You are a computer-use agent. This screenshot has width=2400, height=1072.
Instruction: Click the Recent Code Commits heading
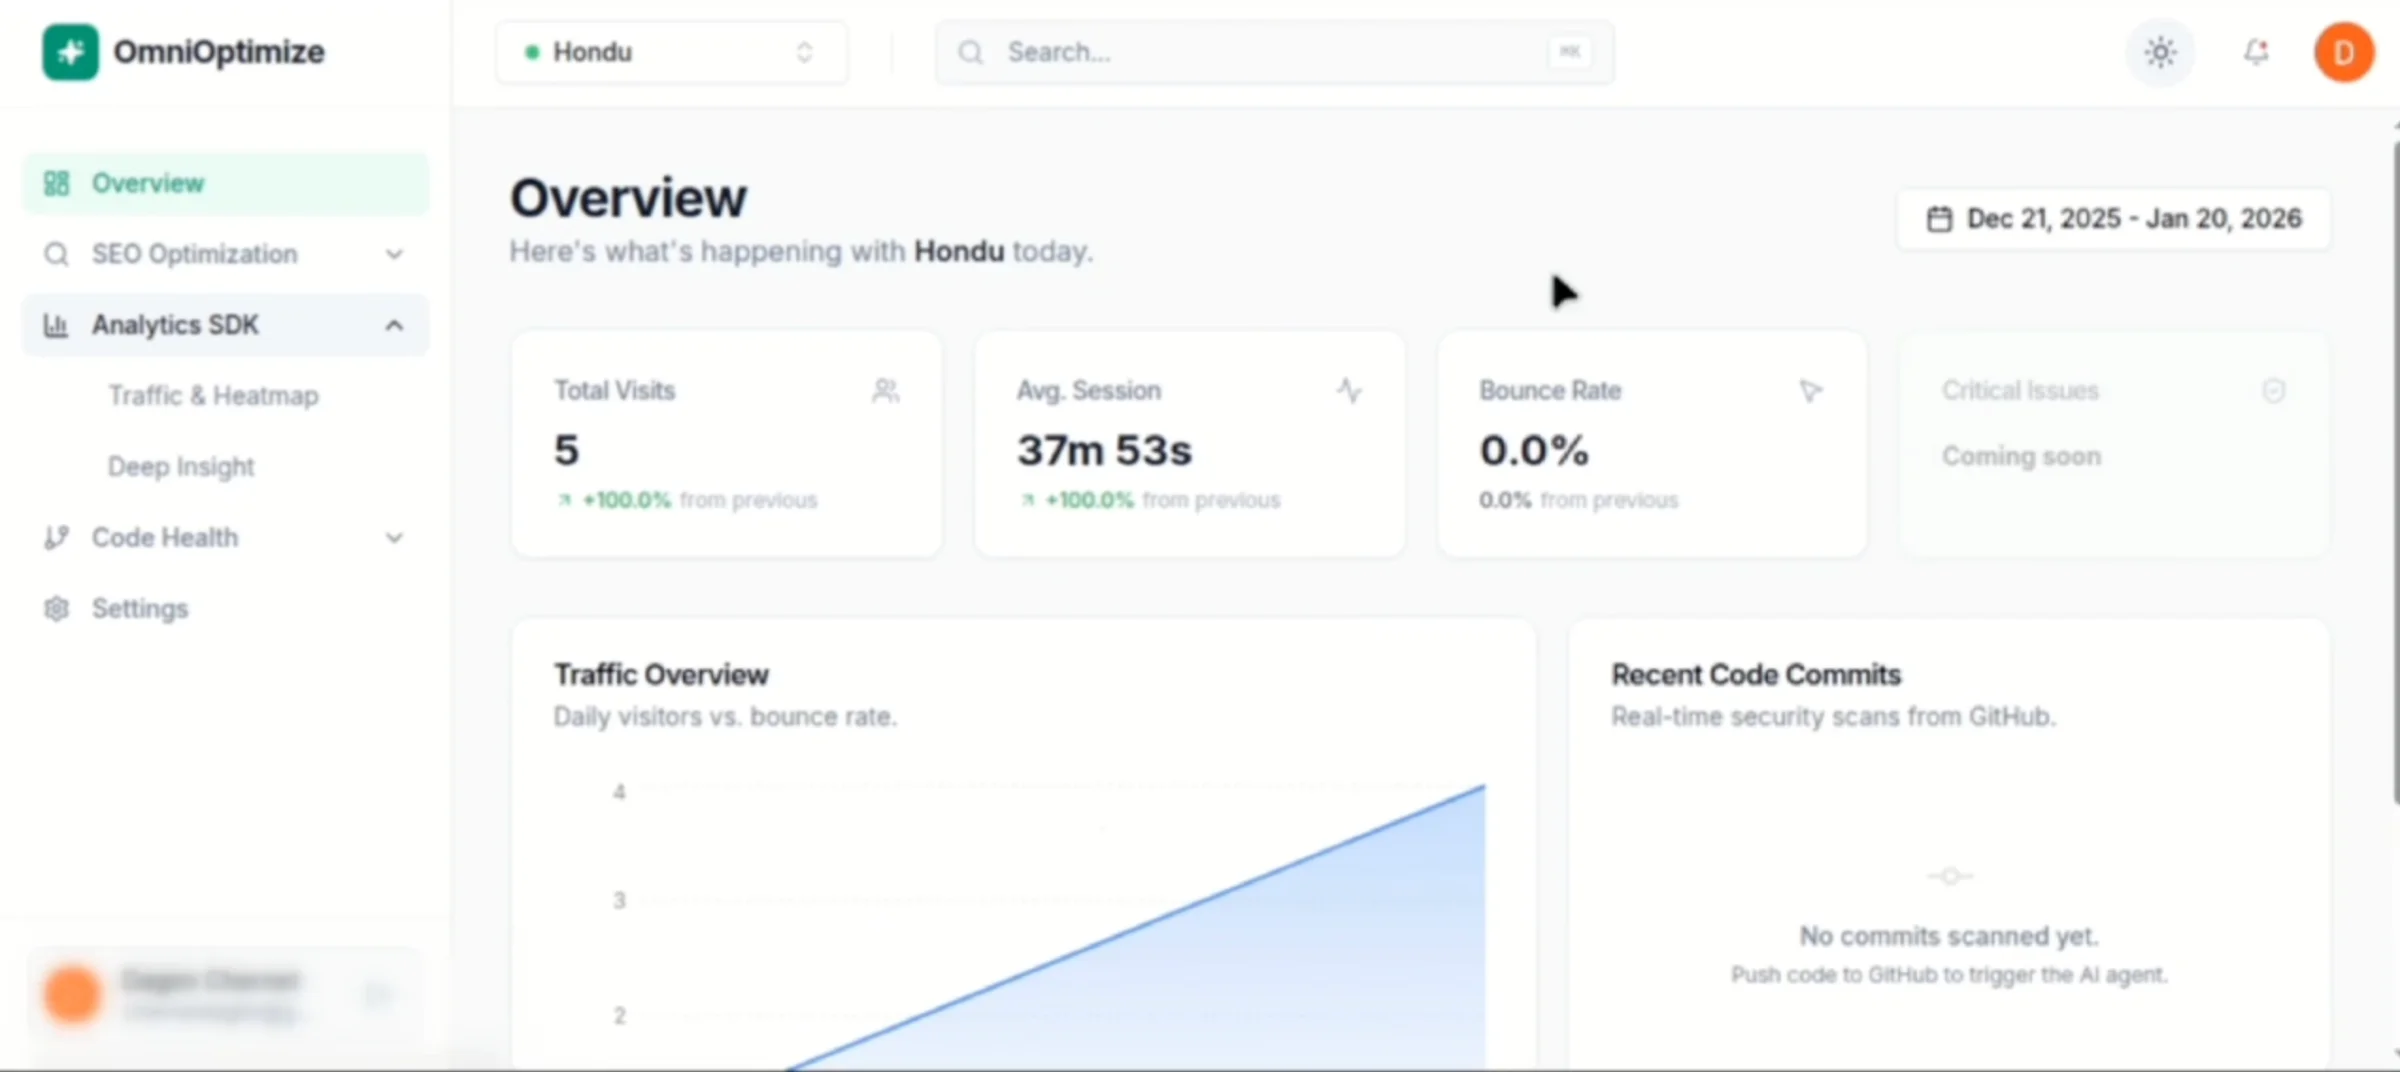pos(1756,675)
